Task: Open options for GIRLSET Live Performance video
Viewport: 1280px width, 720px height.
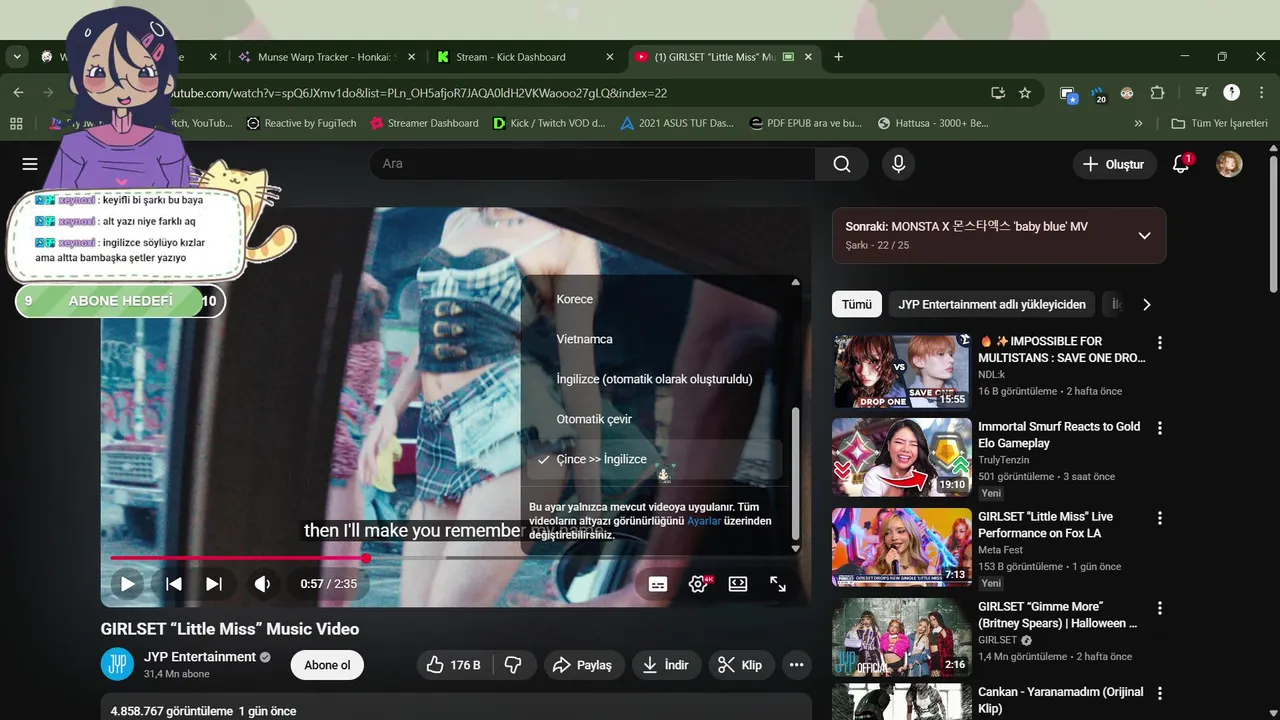Action: [1160, 518]
